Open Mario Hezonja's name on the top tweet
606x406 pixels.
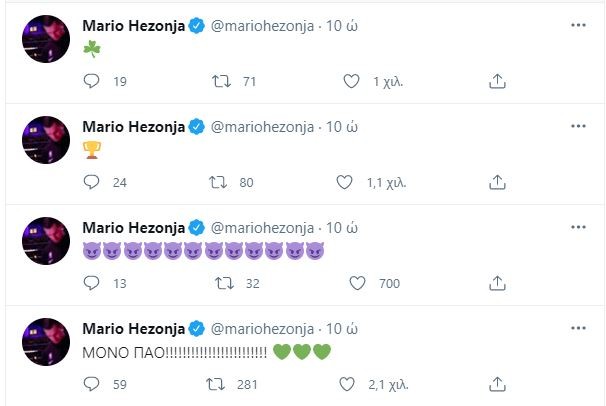(x=132, y=27)
